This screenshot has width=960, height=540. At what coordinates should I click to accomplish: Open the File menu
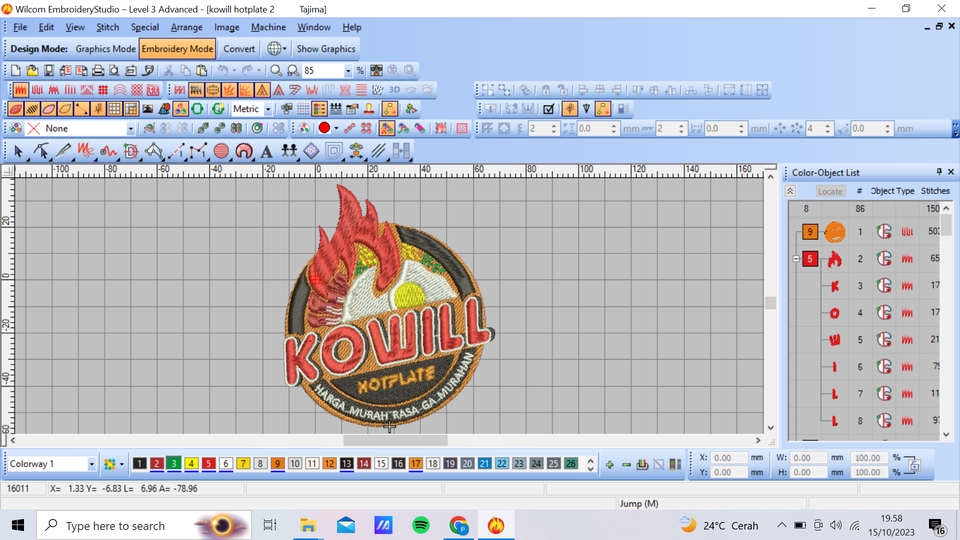click(x=20, y=27)
